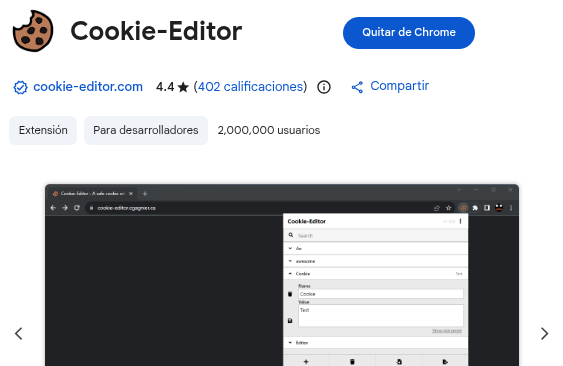This screenshot has height=366, width=563.
Task: Click the verified badge icon beside cookie-editor.com
Action: [x=20, y=87]
